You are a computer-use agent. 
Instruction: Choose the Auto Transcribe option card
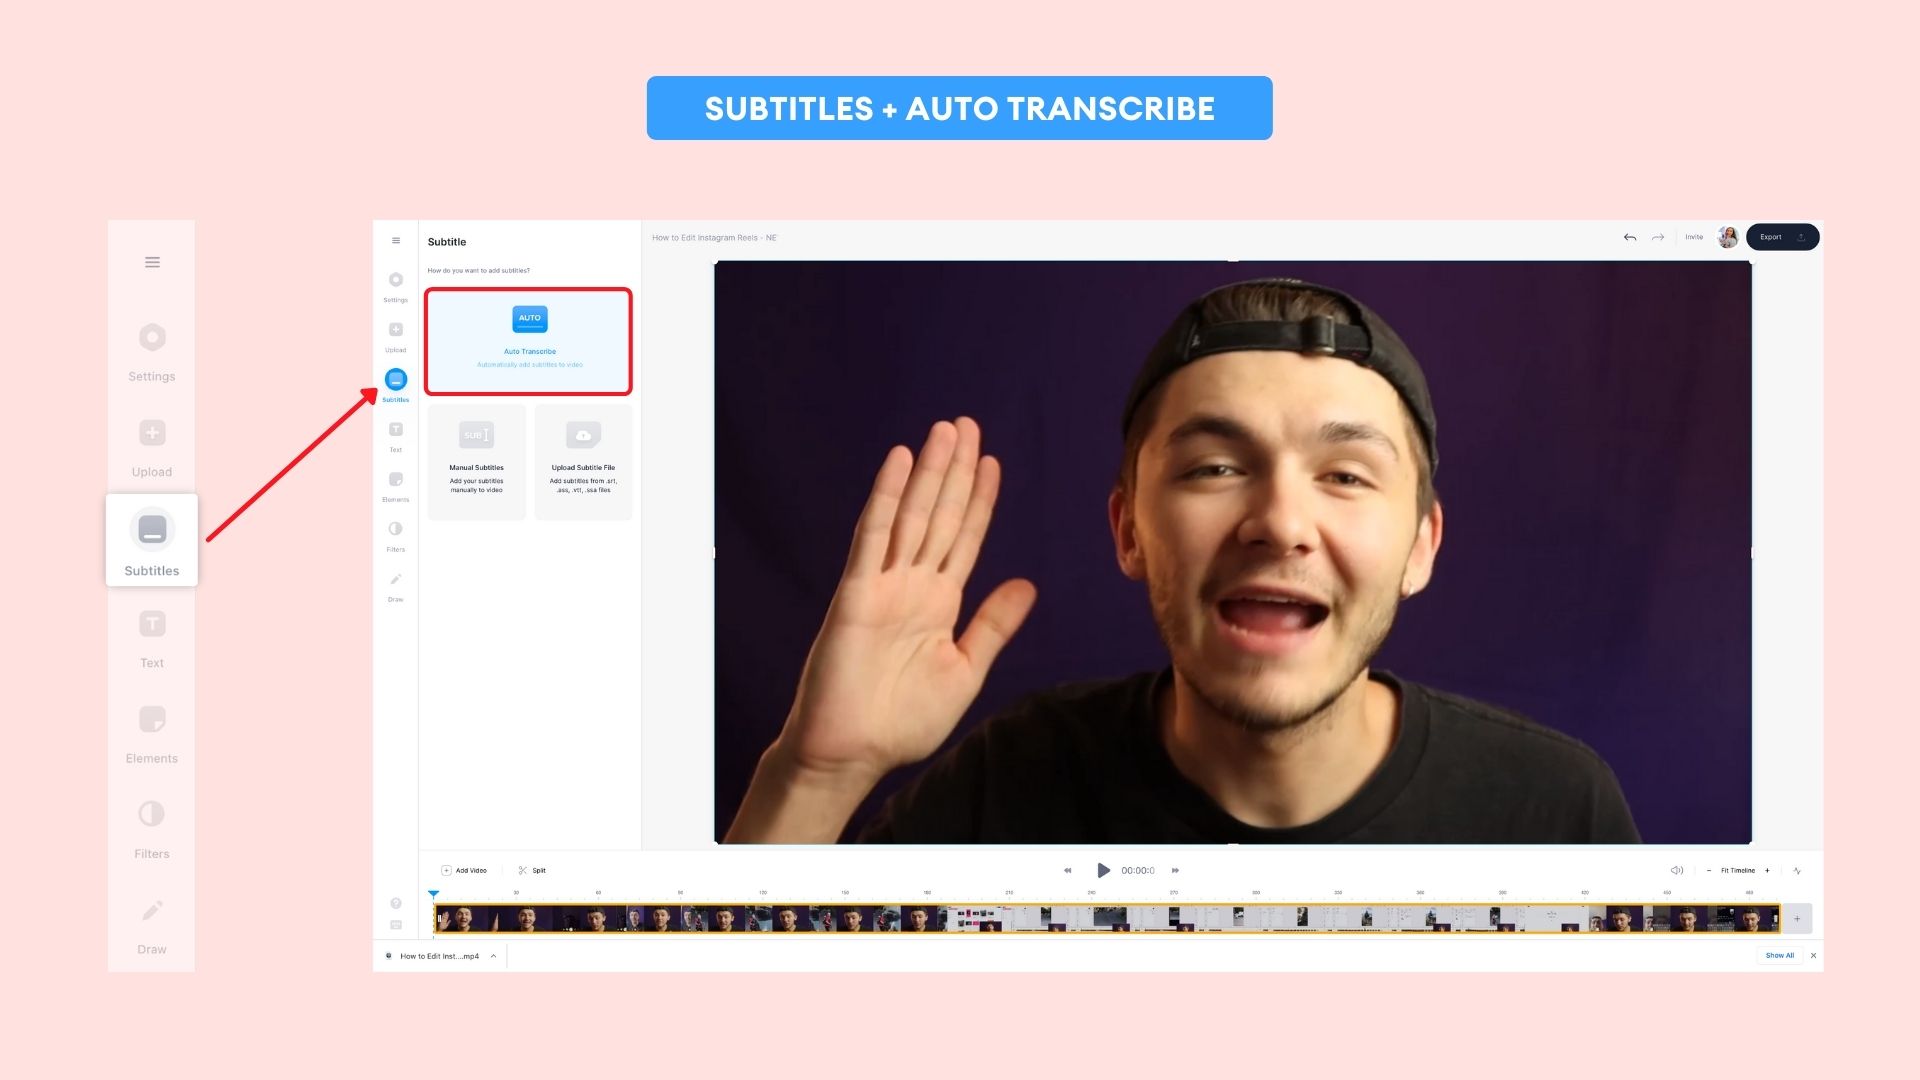tap(529, 341)
